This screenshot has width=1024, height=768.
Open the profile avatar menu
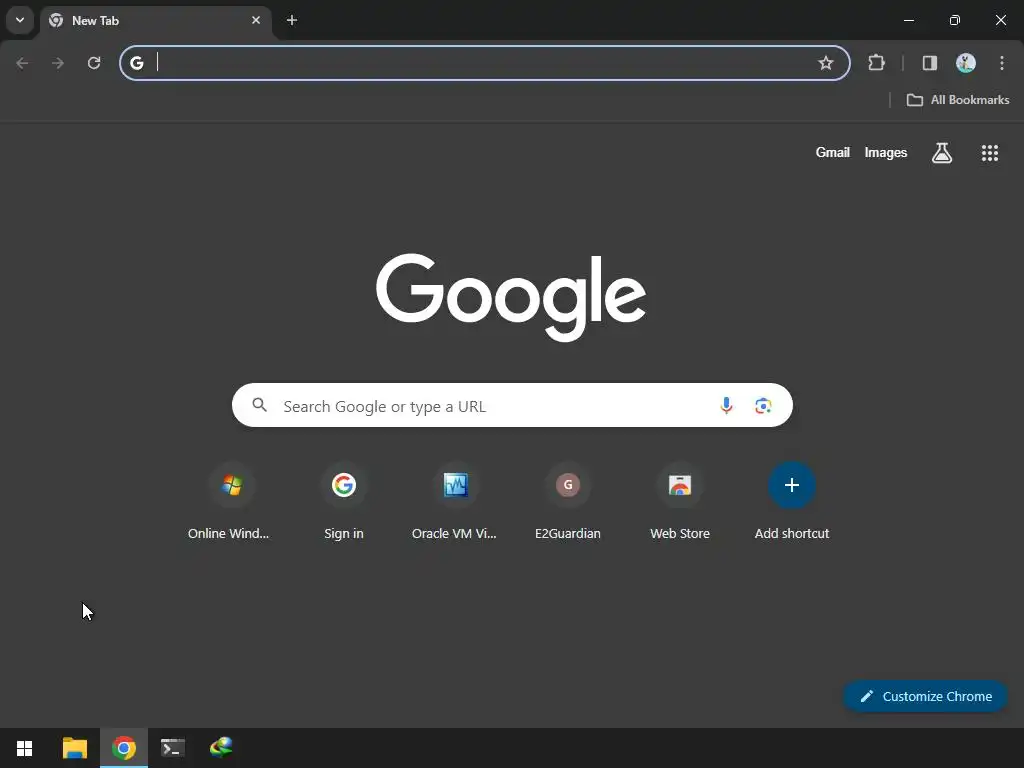[966, 63]
